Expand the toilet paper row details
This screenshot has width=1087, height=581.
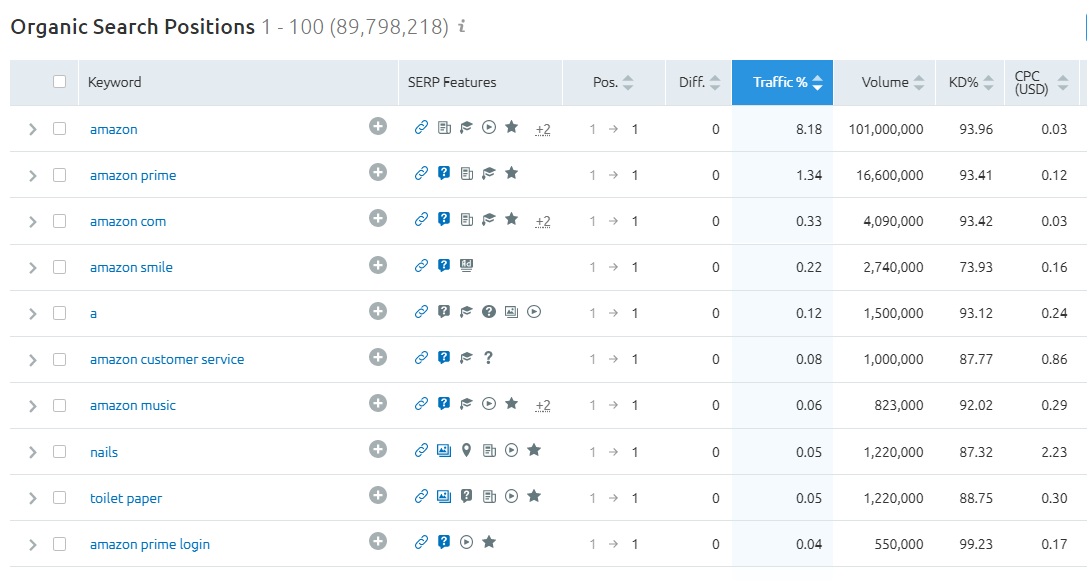pos(33,498)
